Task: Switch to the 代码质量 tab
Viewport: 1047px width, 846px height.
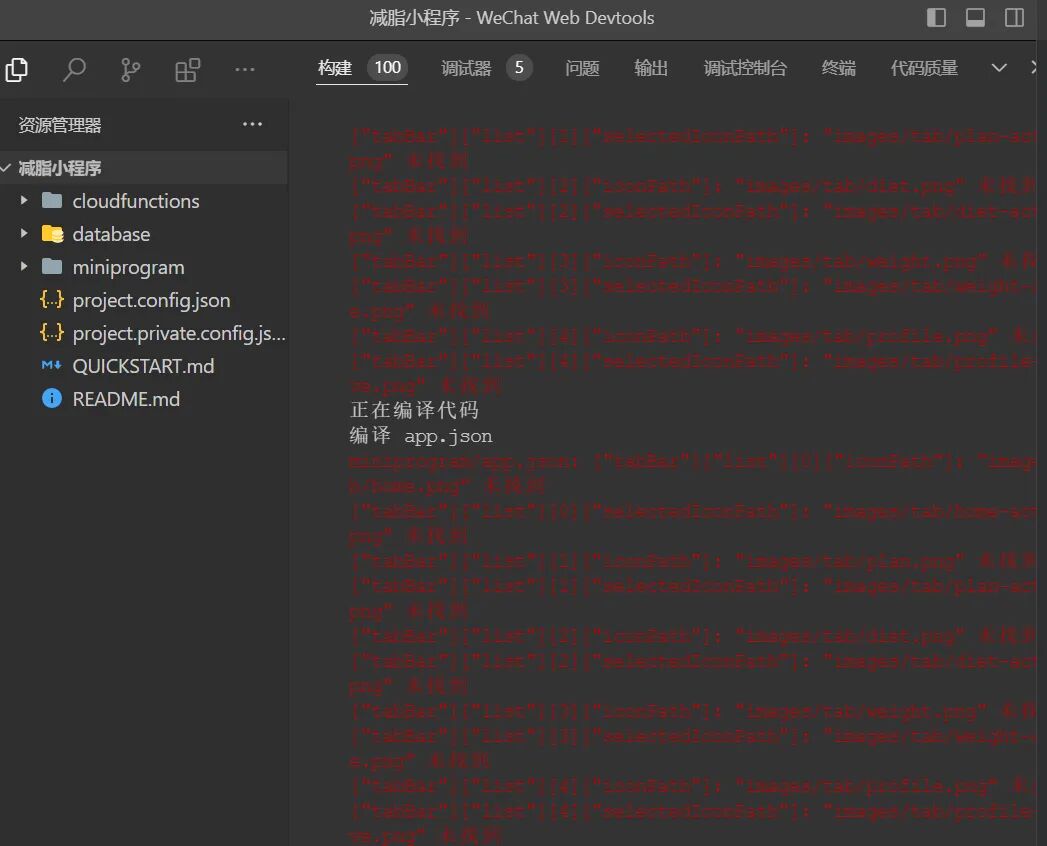Action: pyautogui.click(x=924, y=67)
